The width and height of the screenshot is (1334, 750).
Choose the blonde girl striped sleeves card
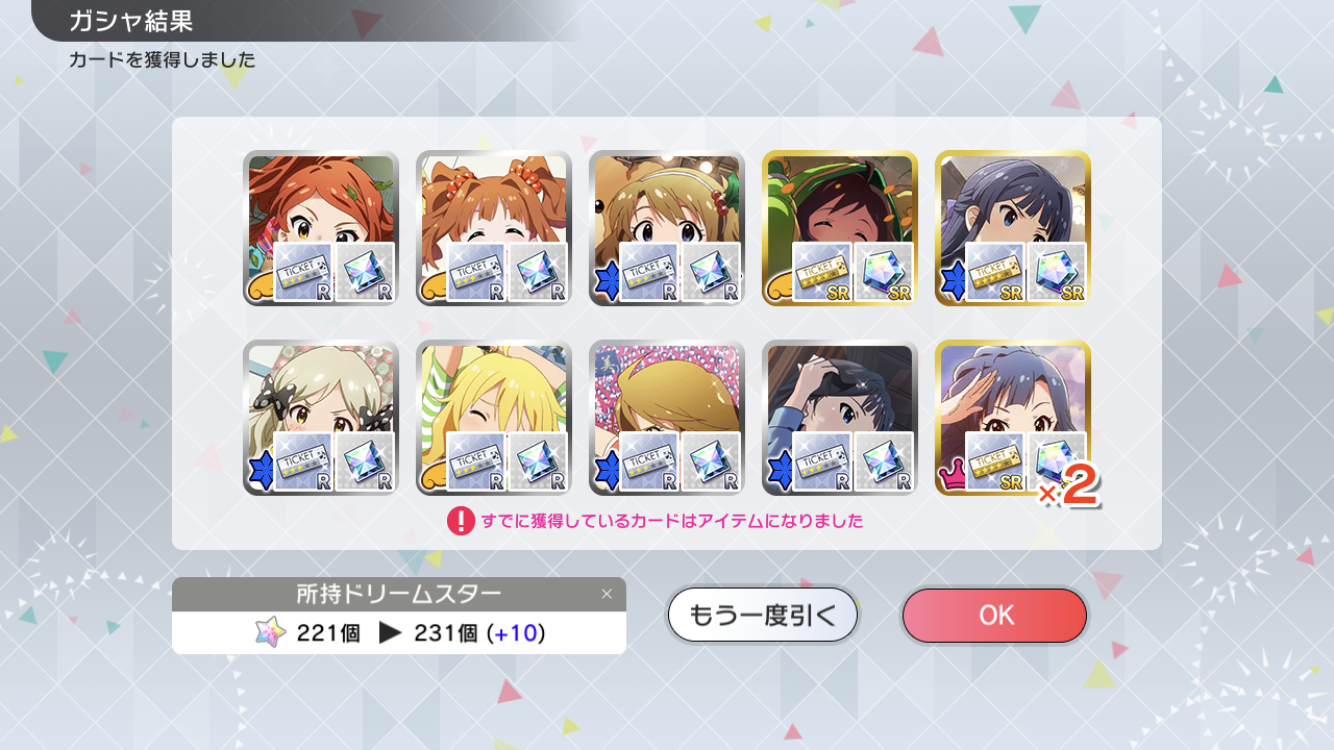494,418
